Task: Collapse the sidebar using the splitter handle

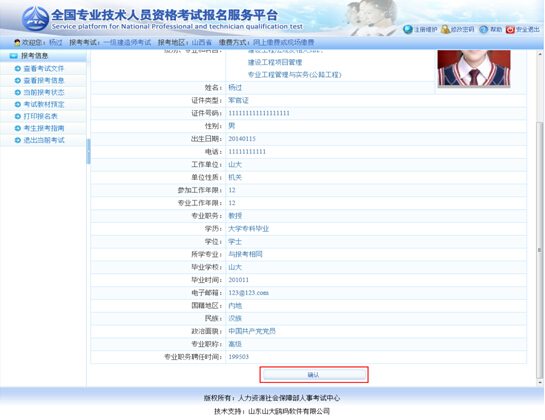Action: click(88, 151)
